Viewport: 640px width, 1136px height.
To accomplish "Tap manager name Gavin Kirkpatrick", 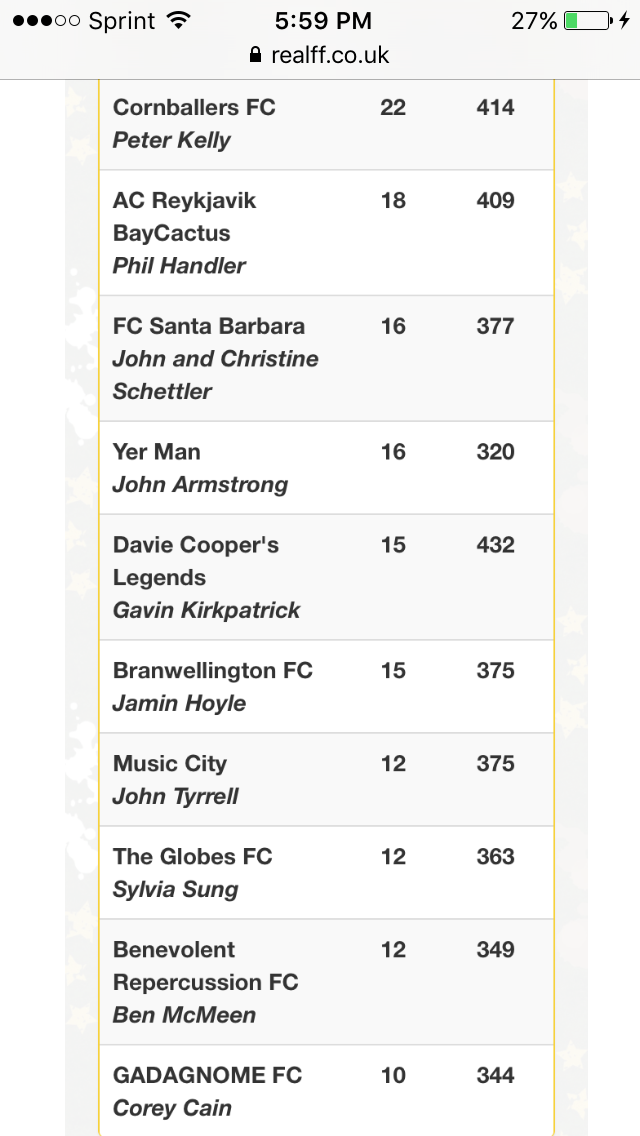I will coord(207,610).
